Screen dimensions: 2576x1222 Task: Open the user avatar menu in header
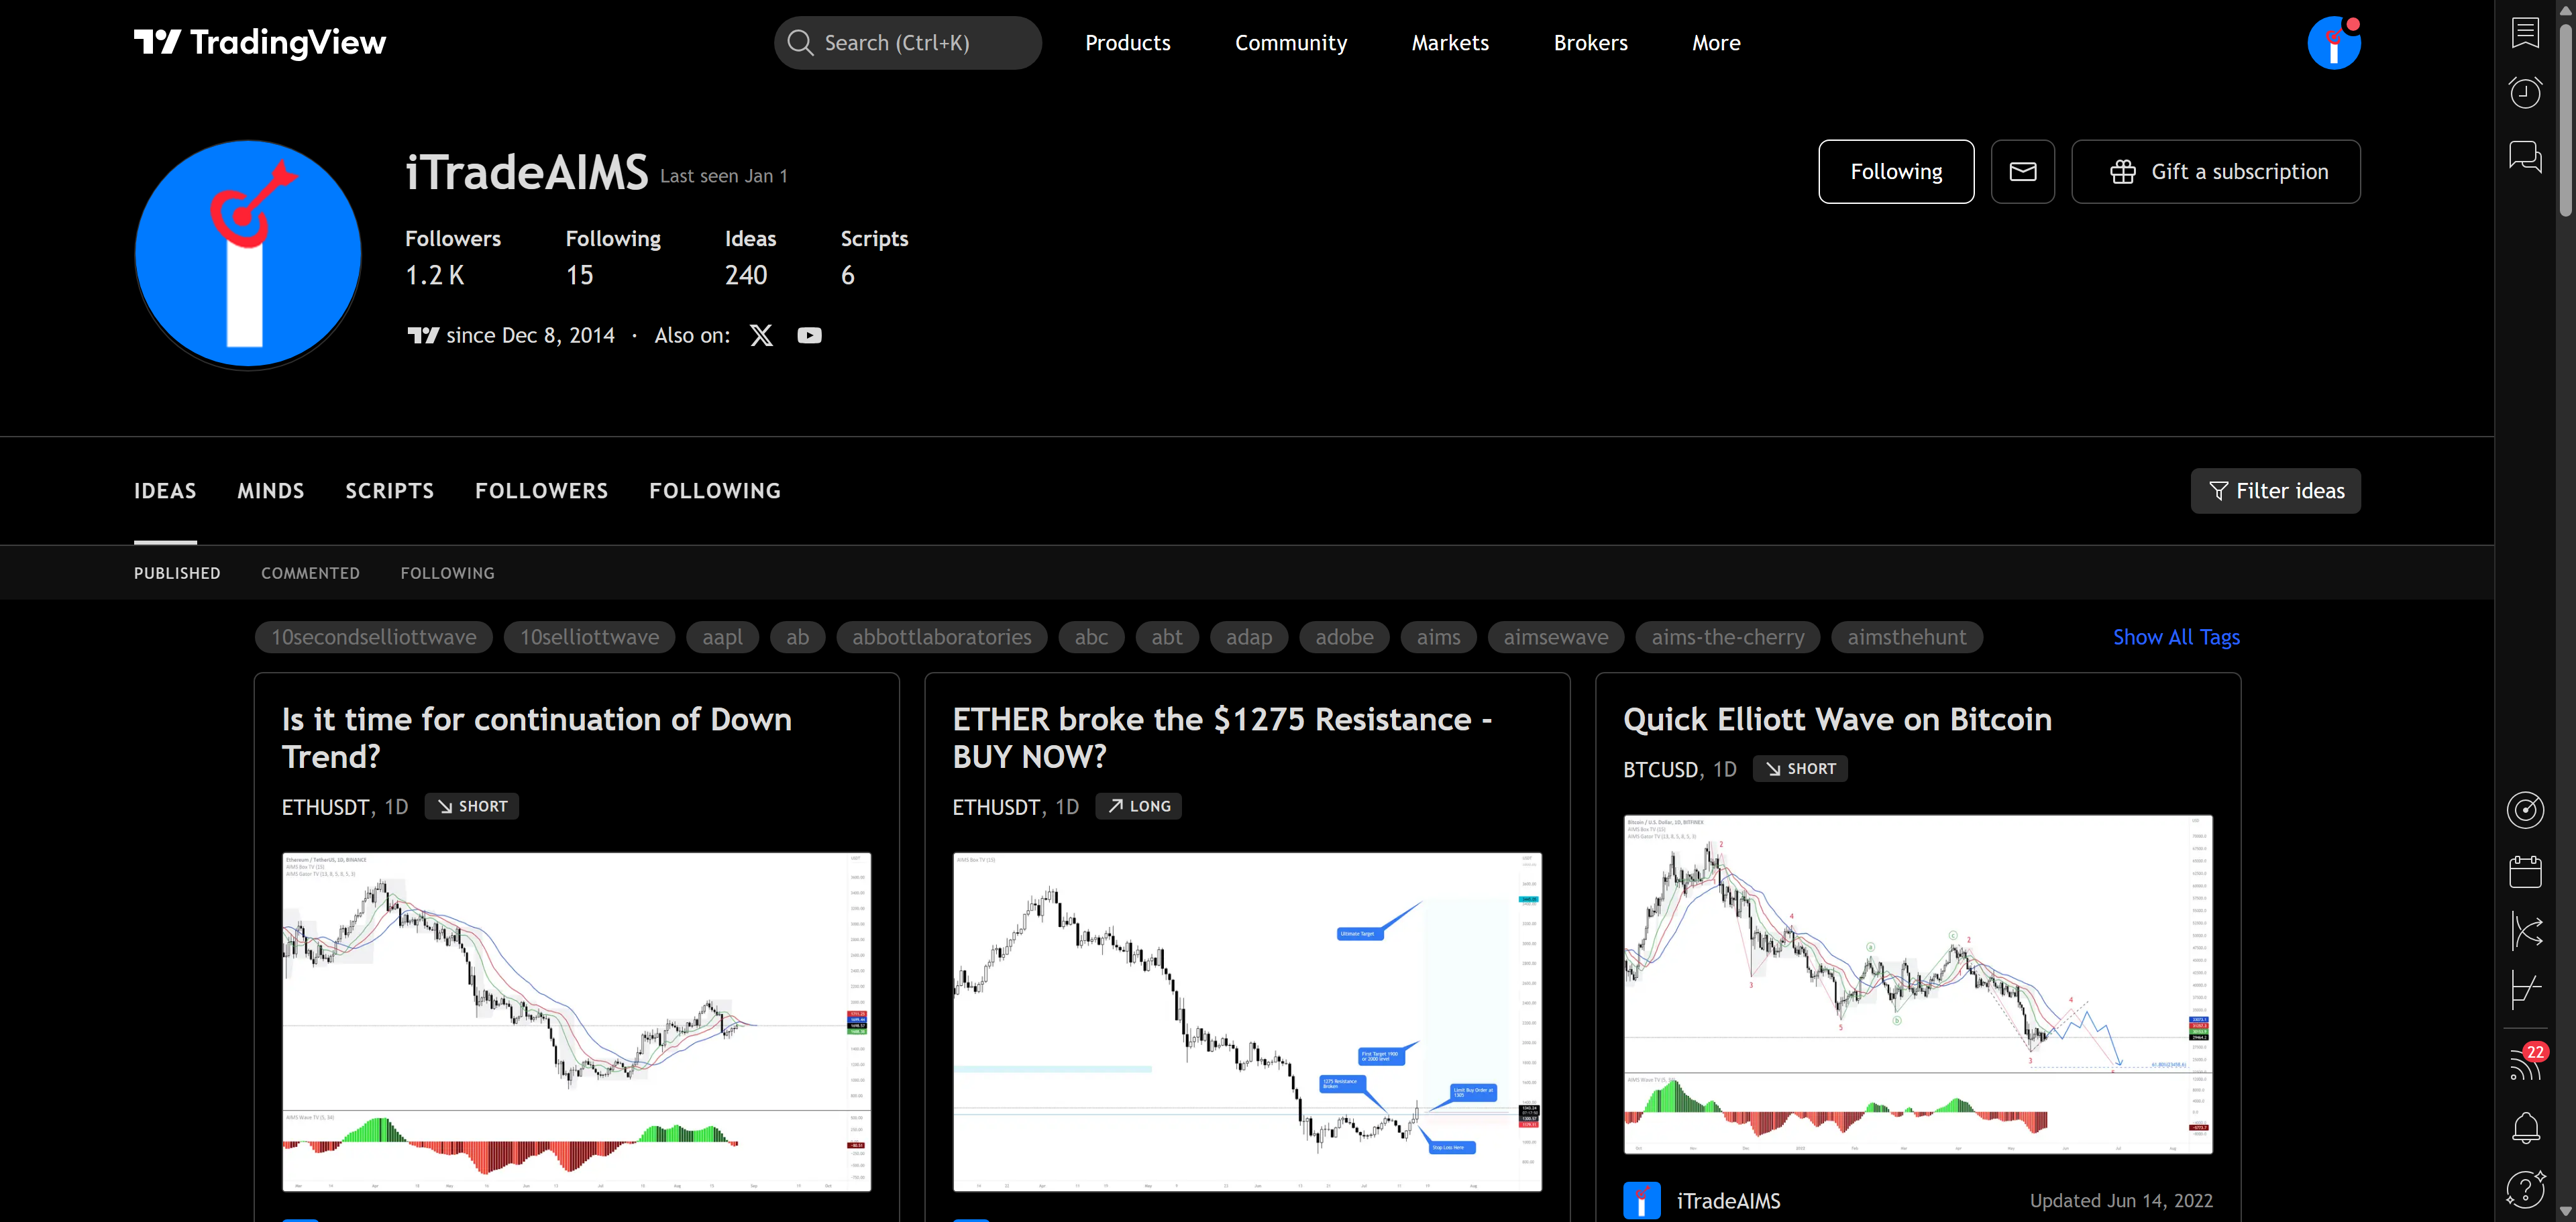2334,43
